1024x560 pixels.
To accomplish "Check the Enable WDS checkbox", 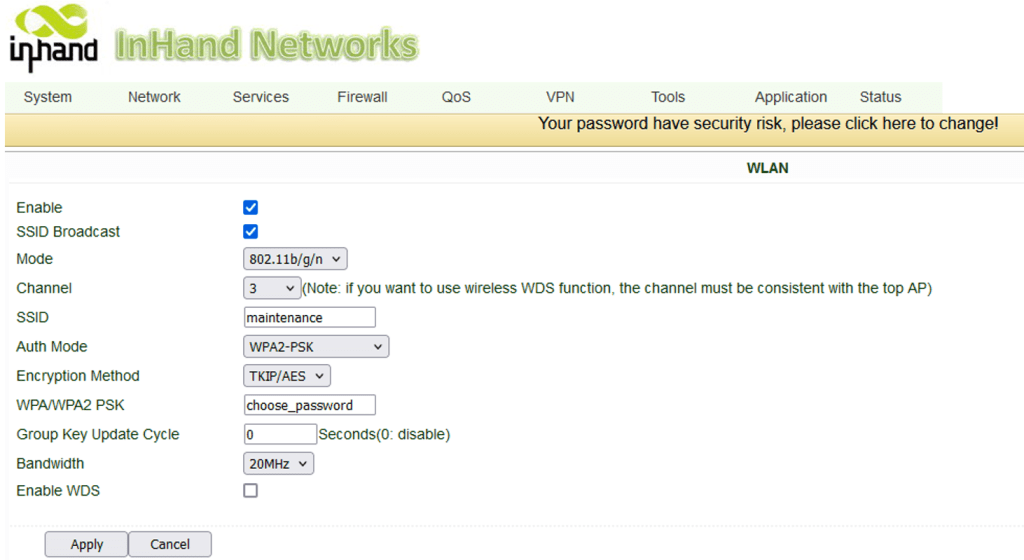I will click(x=251, y=491).
